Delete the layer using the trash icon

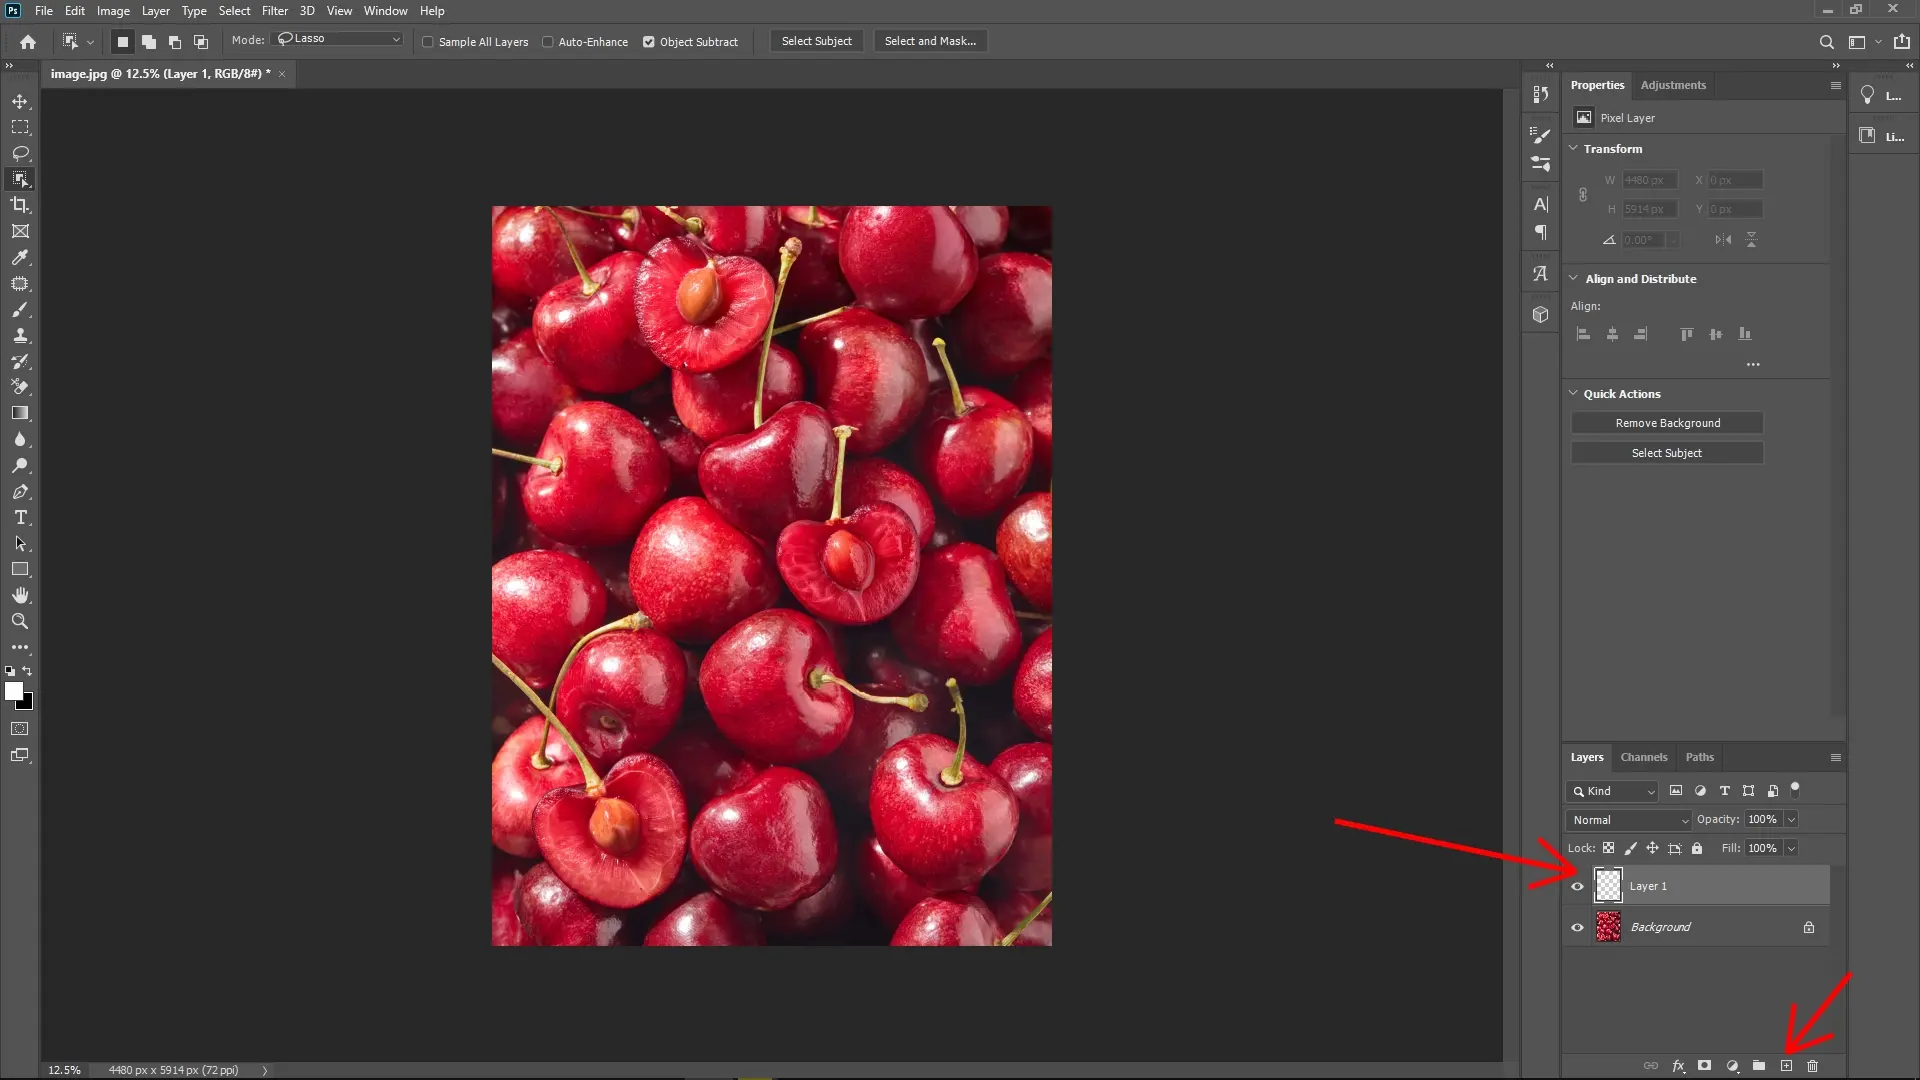pos(1812,1066)
